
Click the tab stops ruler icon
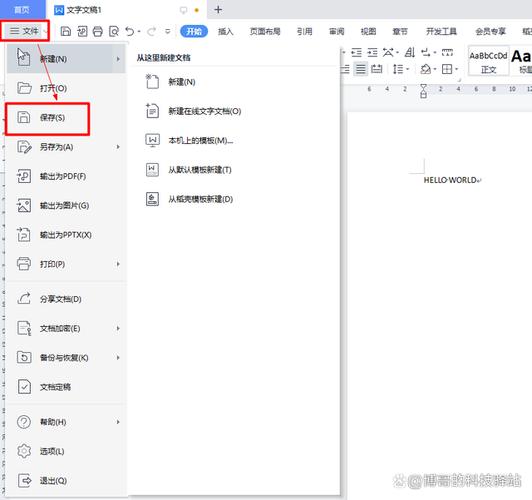coord(447,52)
